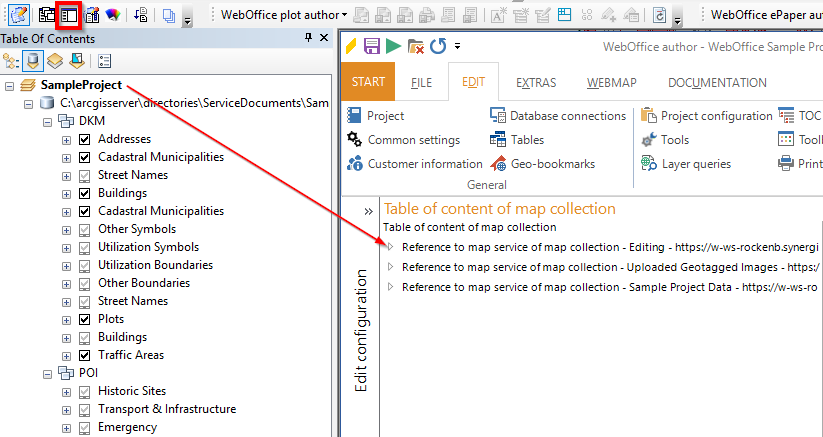Switch to the FILE tab
Image resolution: width=823 pixels, height=437 pixels.
[421, 82]
